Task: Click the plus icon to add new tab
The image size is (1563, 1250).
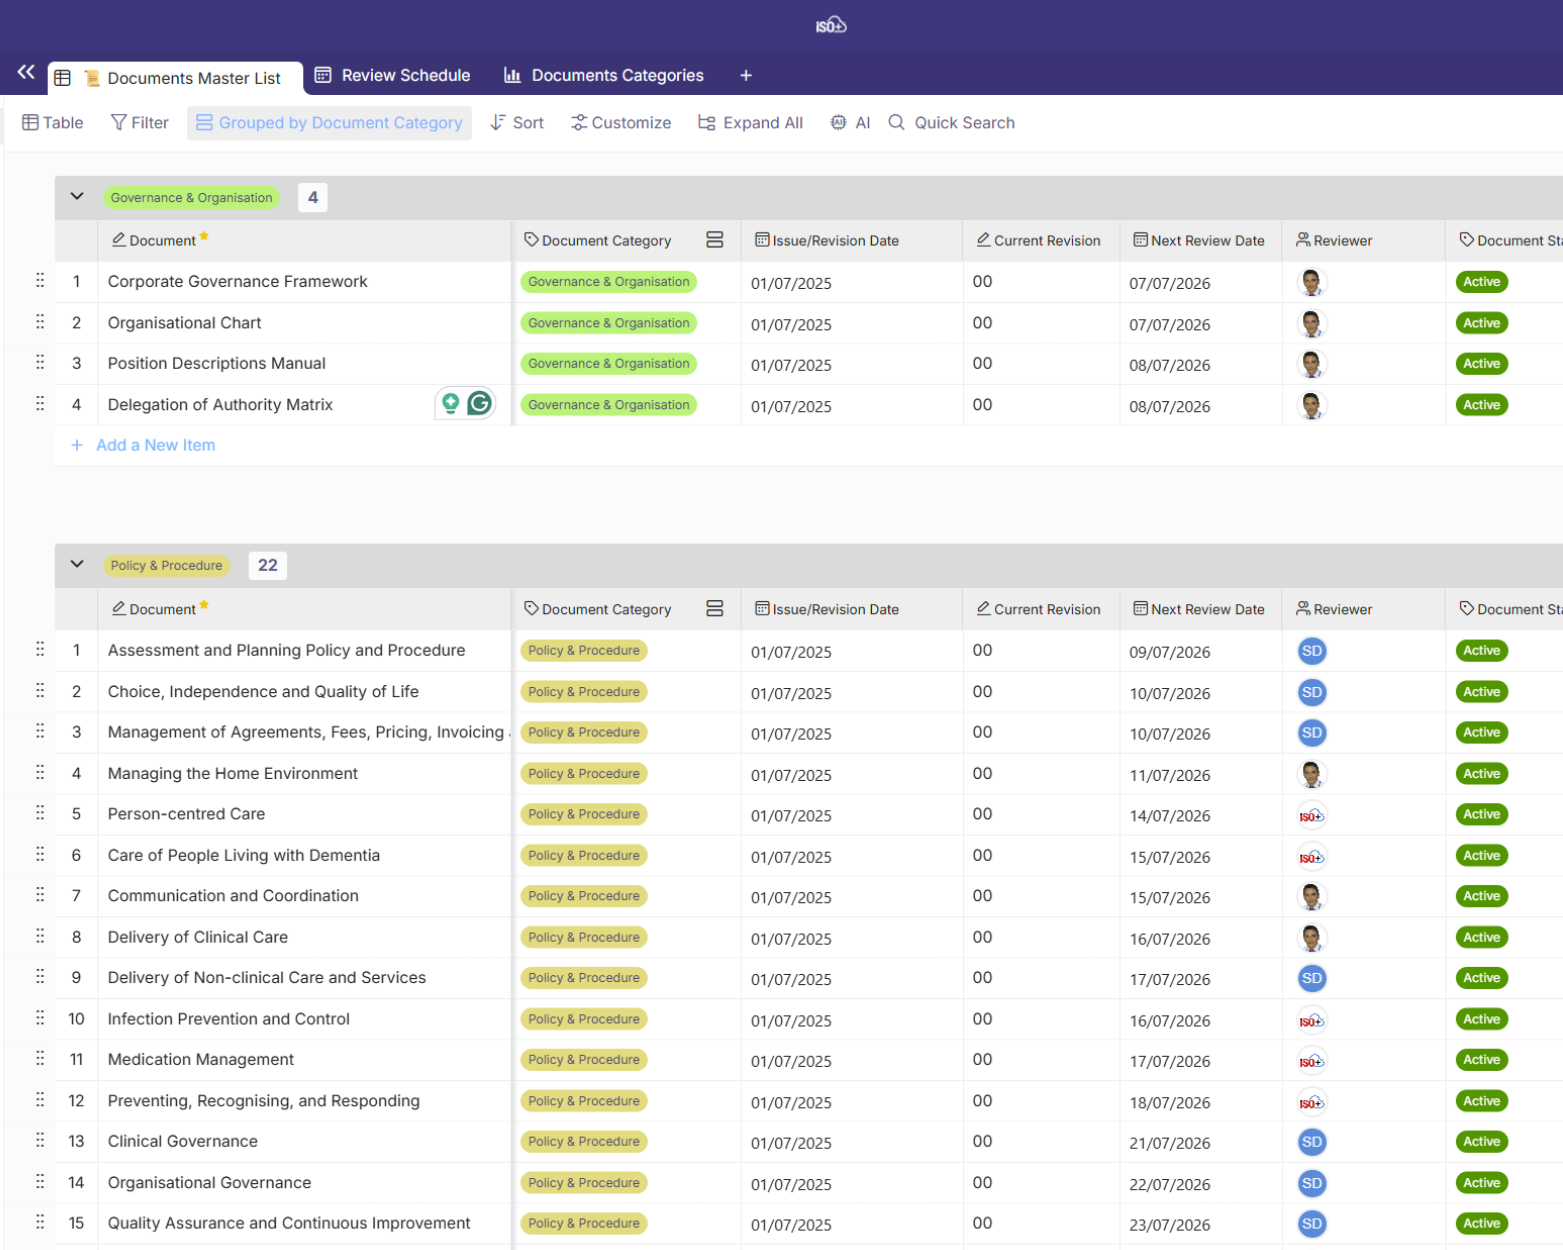Action: [745, 76]
